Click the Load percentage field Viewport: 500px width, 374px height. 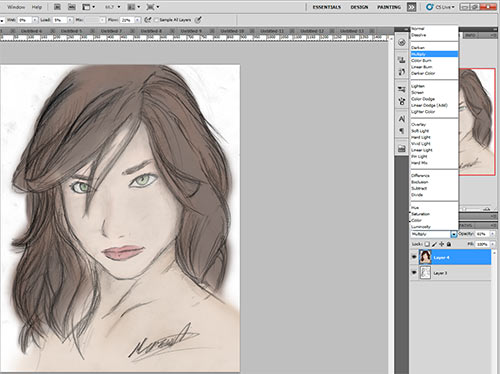(60, 20)
